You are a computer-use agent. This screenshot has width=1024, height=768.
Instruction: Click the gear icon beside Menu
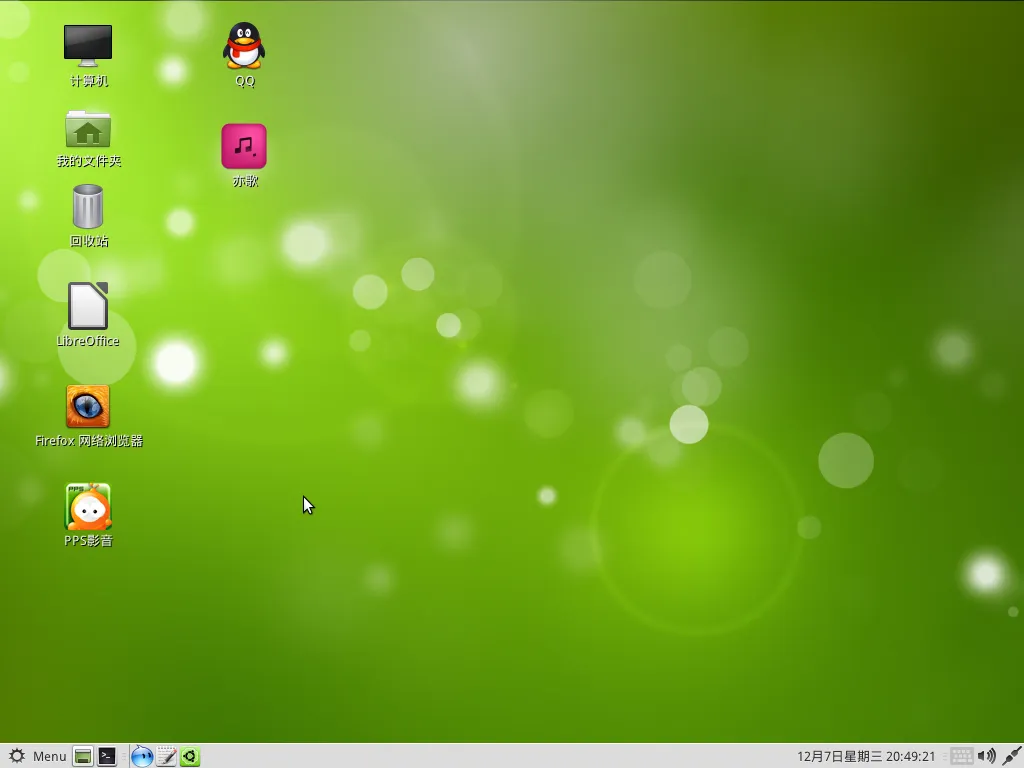click(x=17, y=756)
